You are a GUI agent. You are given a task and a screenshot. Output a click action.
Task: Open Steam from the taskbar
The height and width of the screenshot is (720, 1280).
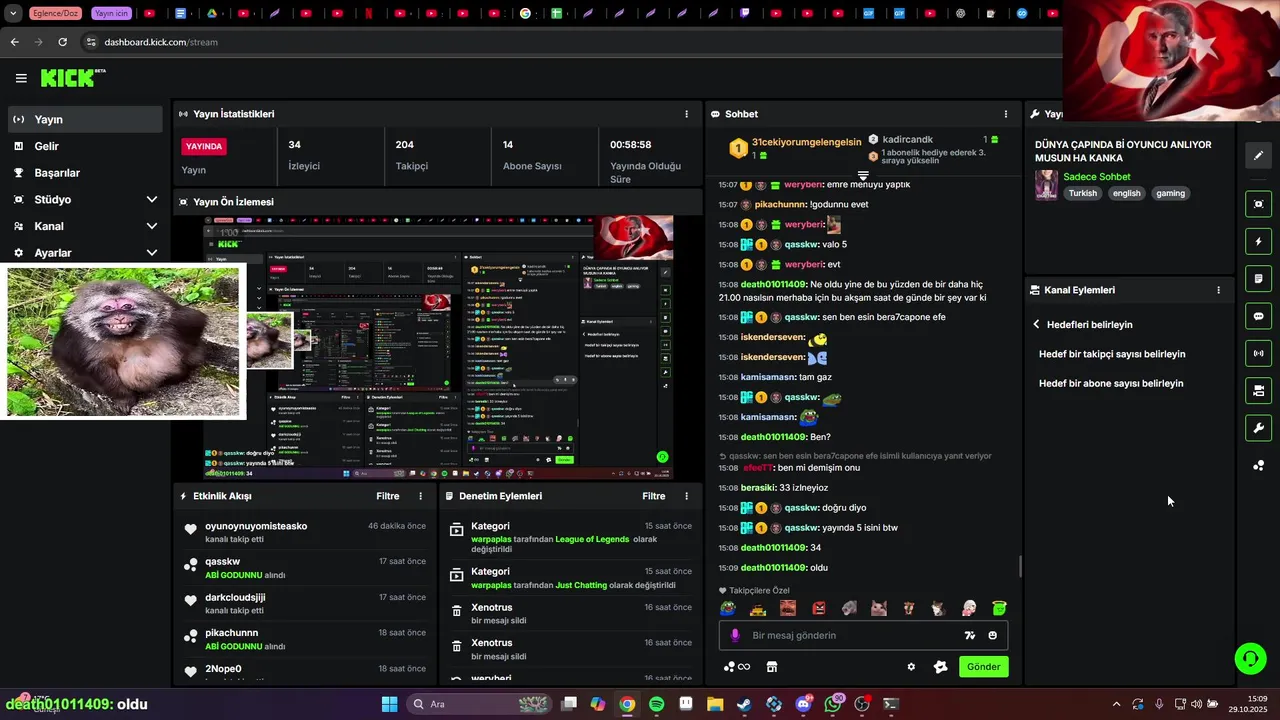[x=744, y=704]
